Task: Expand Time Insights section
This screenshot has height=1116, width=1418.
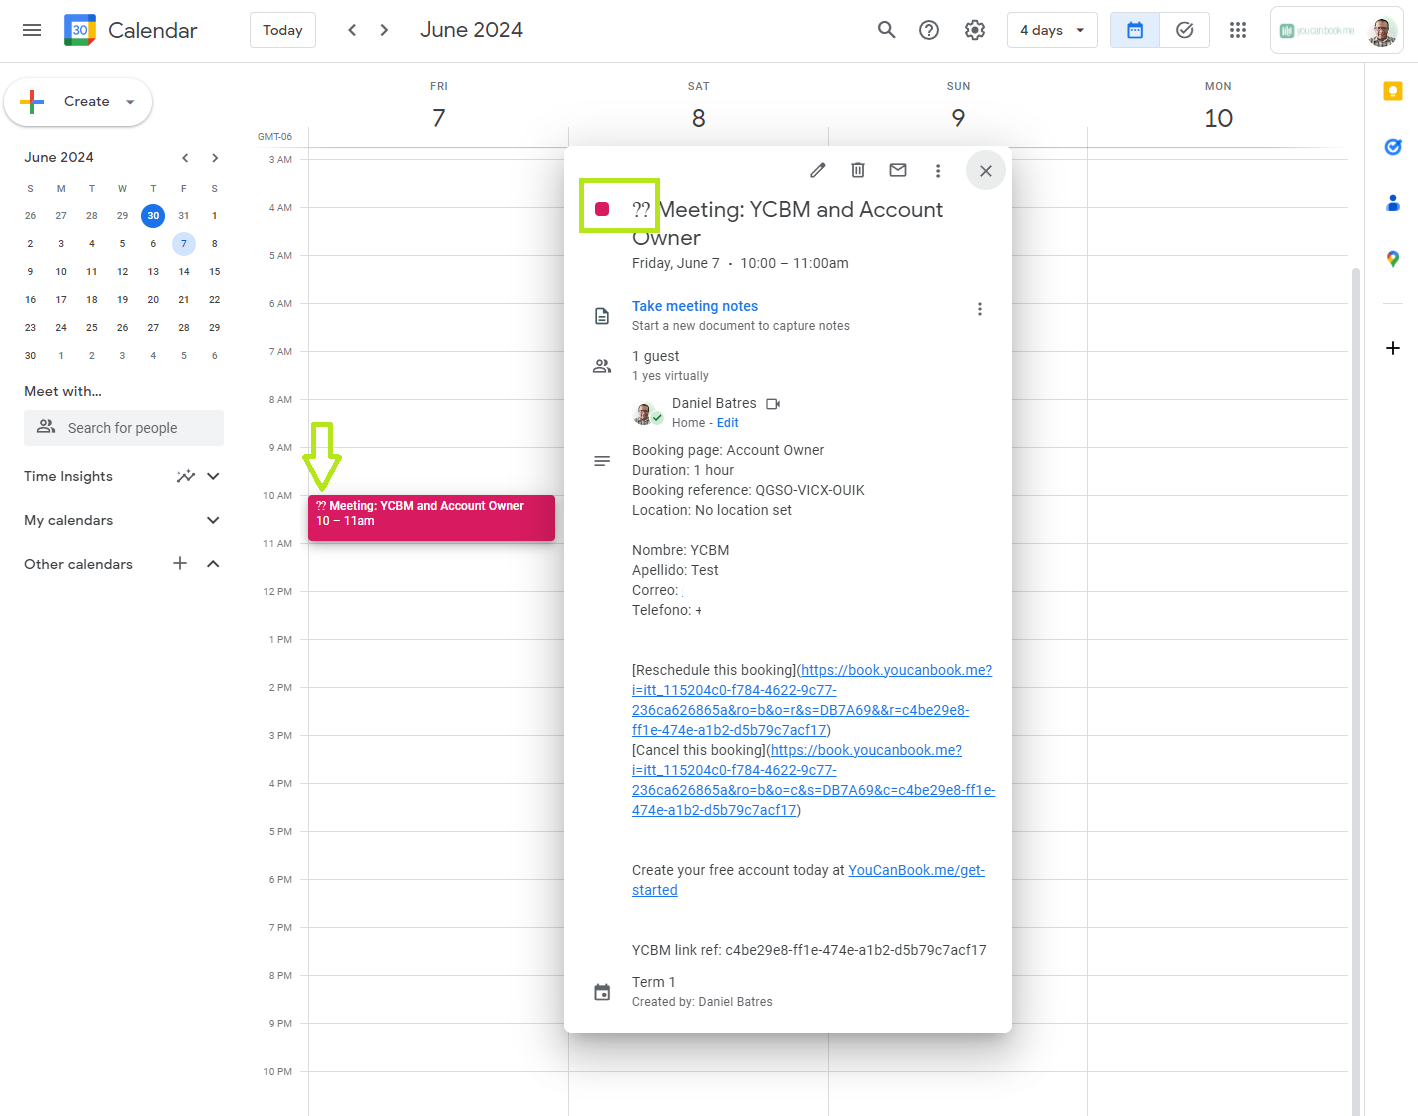Action: [213, 476]
